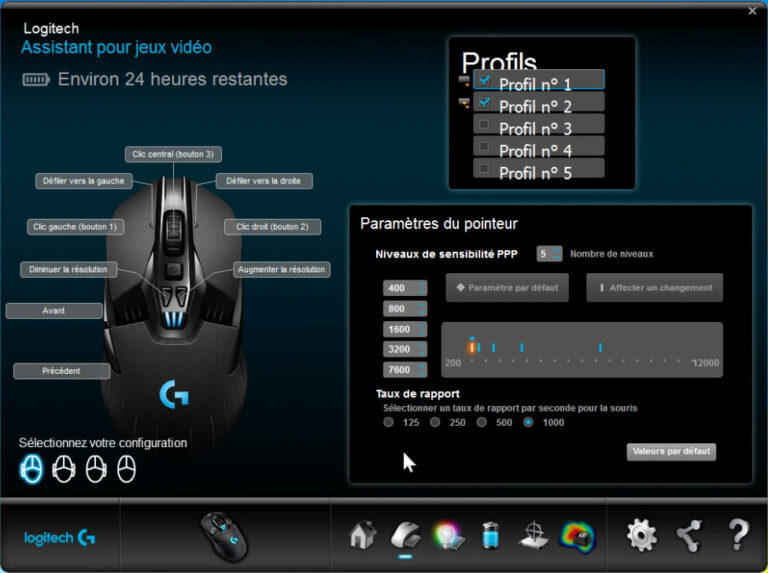Open the lighting settings color bulb icon

click(x=448, y=535)
